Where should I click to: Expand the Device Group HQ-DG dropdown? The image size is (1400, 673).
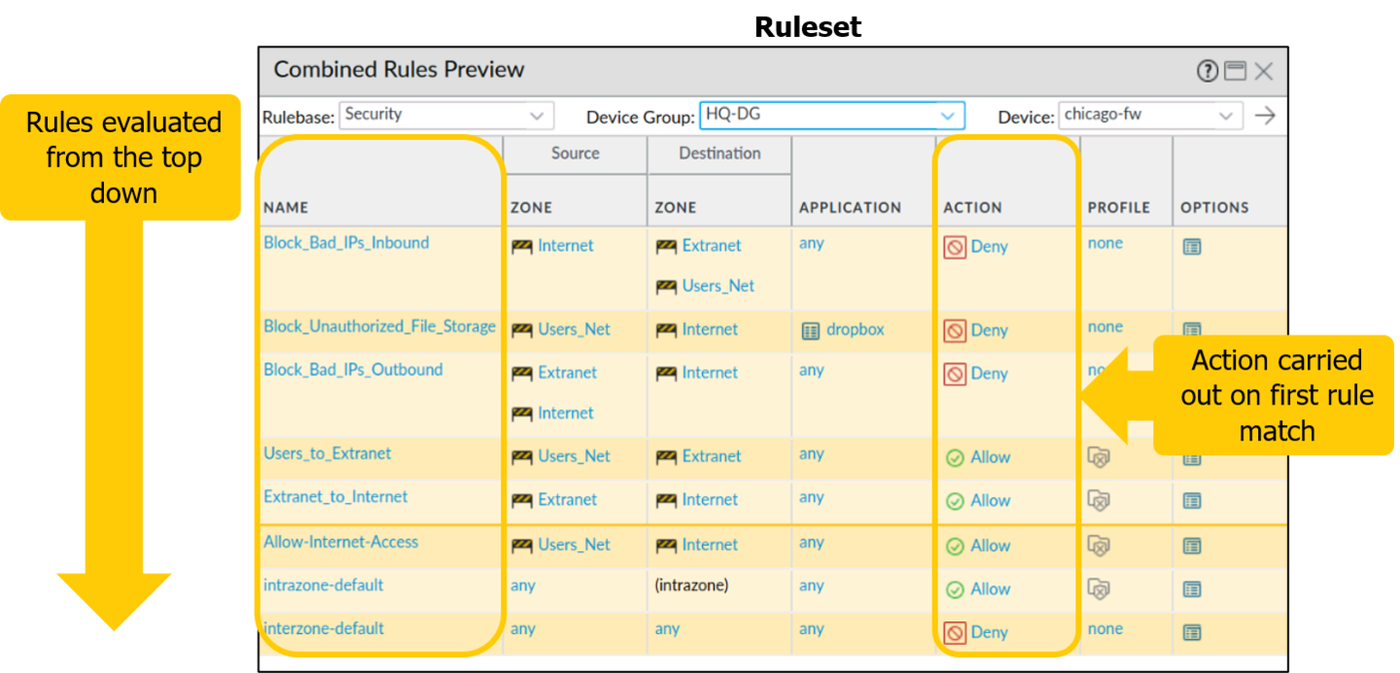tap(832, 115)
